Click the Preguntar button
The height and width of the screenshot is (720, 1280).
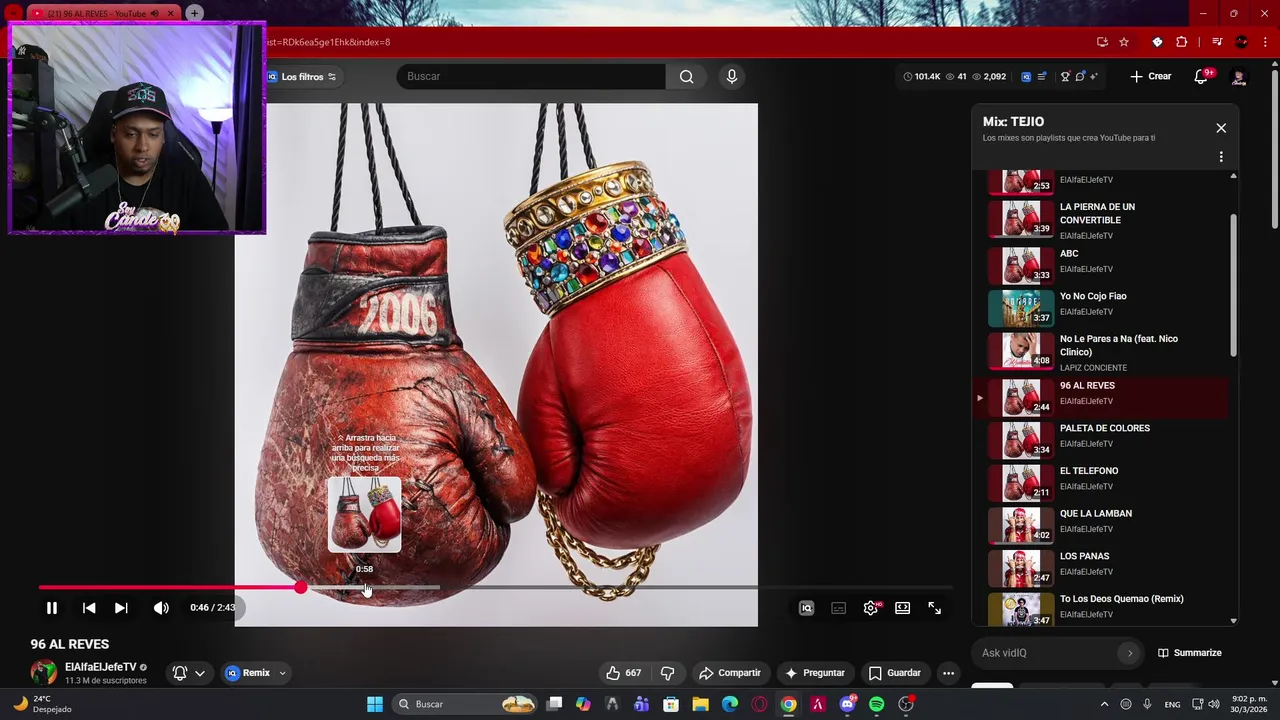(x=815, y=673)
